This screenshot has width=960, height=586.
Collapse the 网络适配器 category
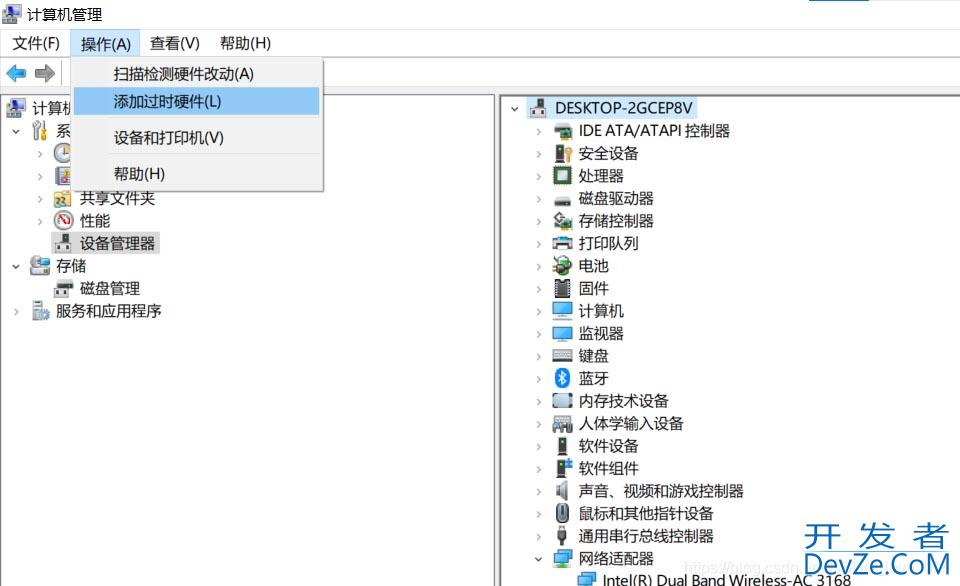pyautogui.click(x=538, y=559)
